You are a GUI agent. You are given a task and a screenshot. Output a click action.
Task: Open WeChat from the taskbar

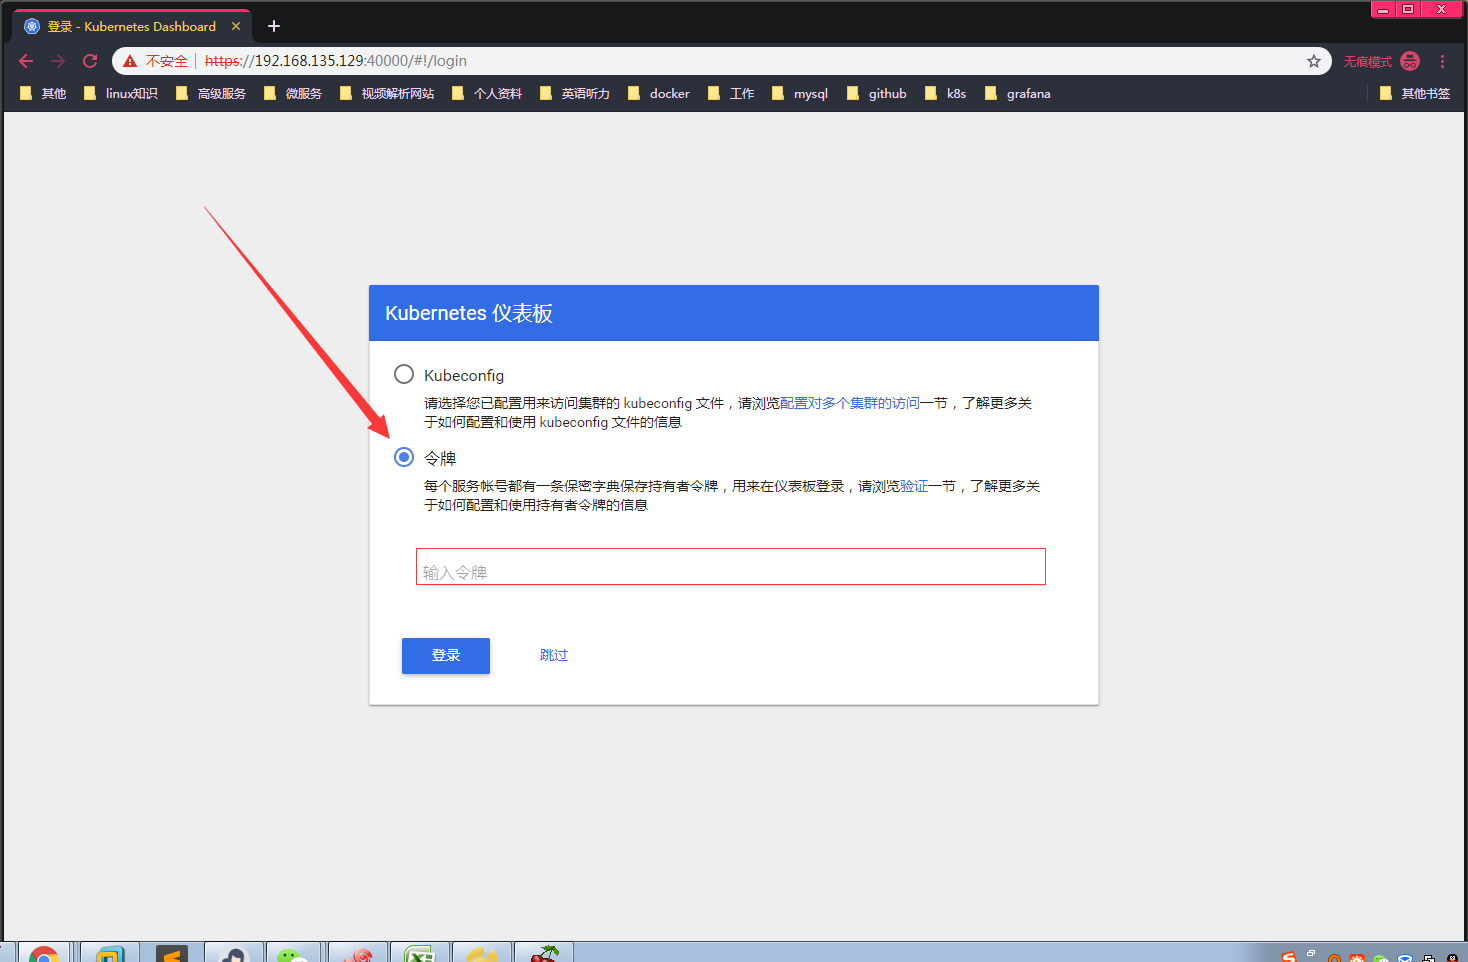pyautogui.click(x=292, y=953)
